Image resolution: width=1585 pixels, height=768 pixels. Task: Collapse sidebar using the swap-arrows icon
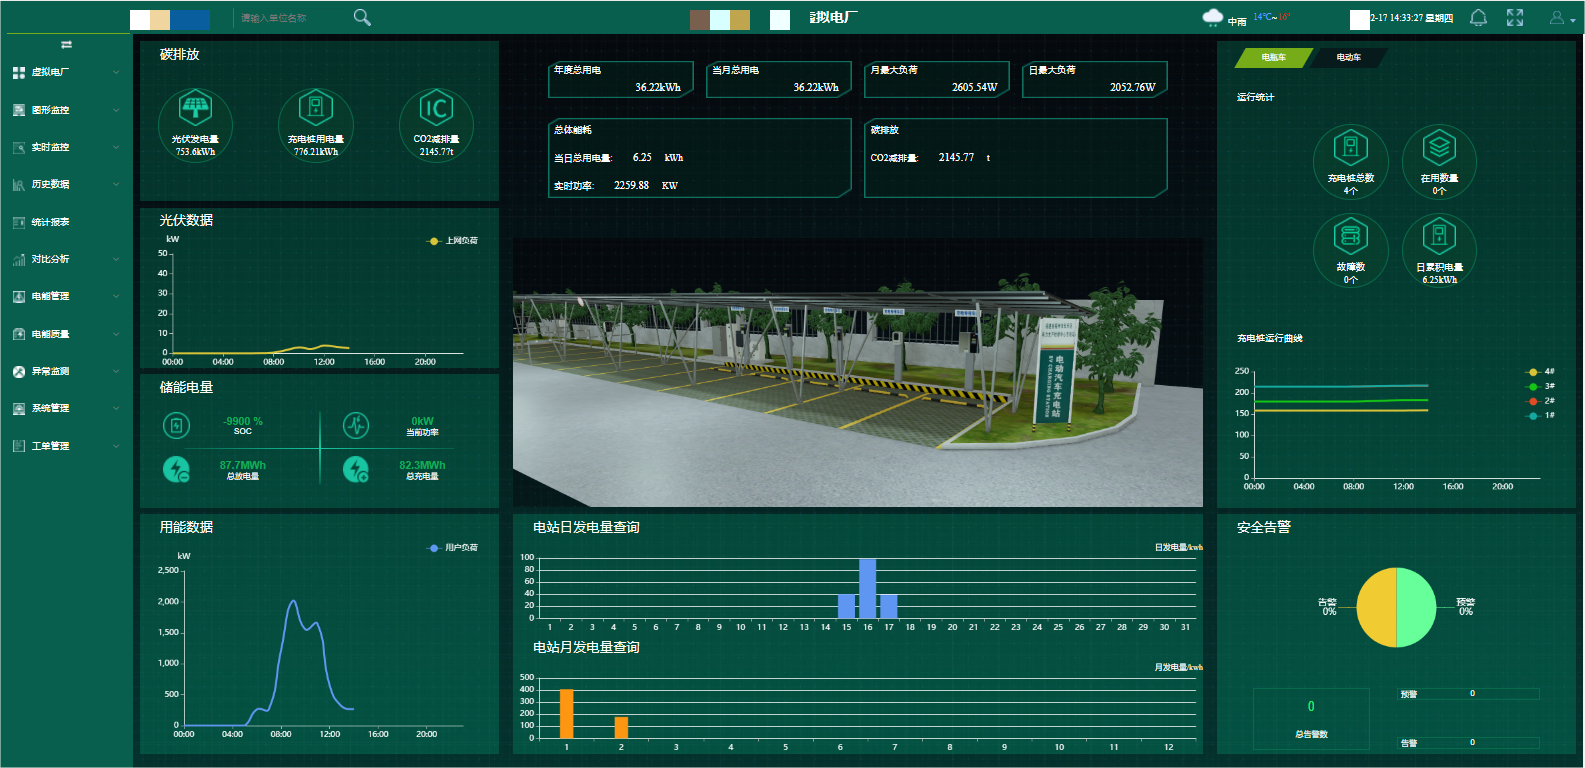[x=66, y=45]
